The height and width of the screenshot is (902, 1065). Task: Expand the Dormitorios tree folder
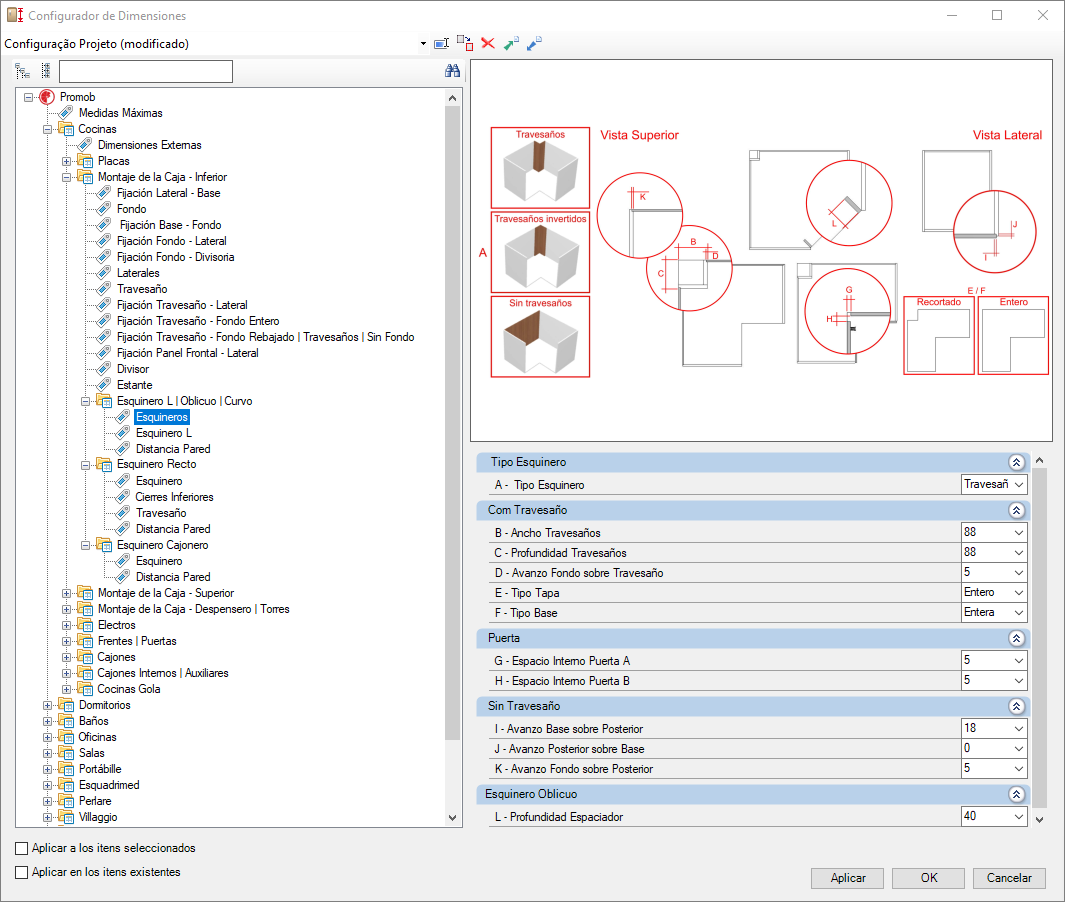pos(48,705)
